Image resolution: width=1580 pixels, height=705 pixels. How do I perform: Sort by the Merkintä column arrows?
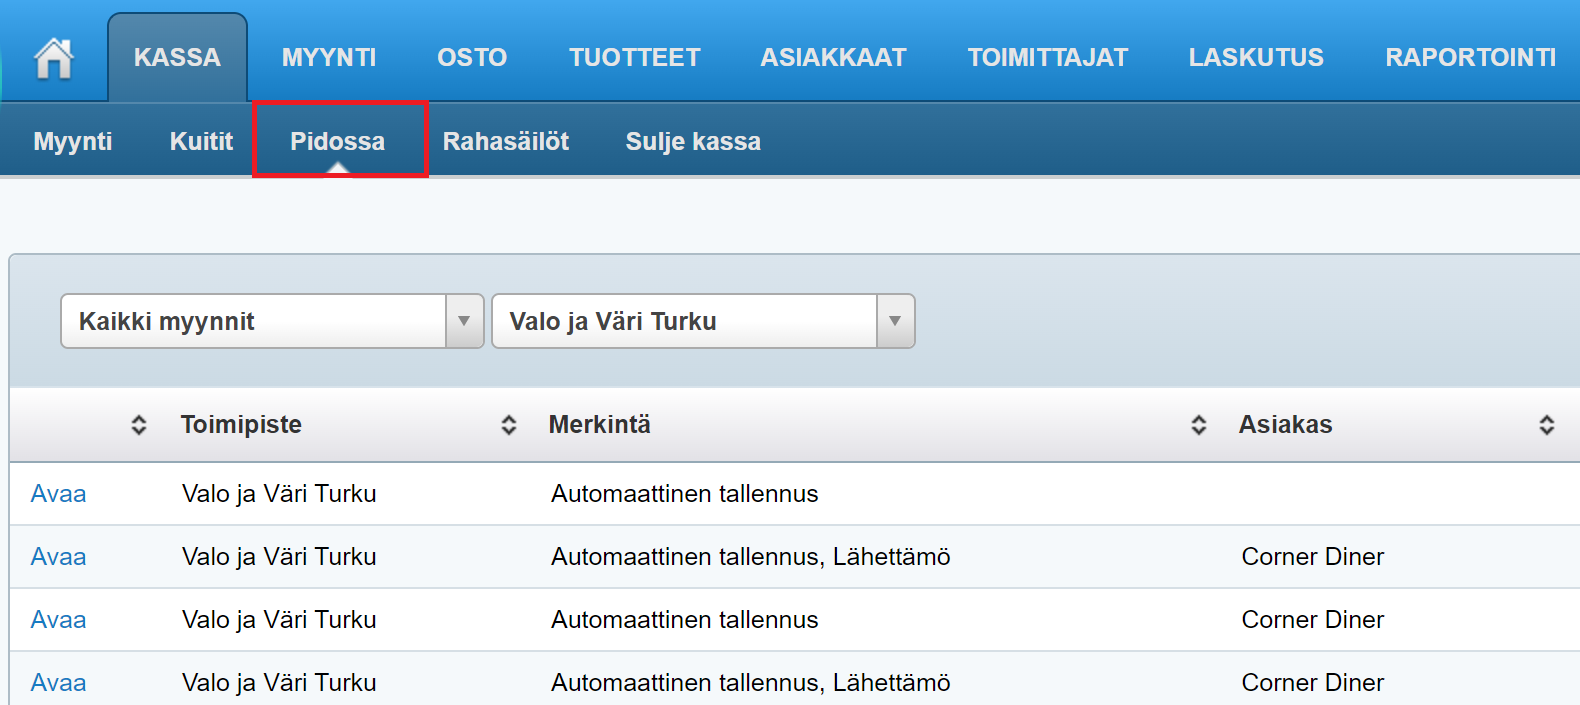coord(1198,425)
